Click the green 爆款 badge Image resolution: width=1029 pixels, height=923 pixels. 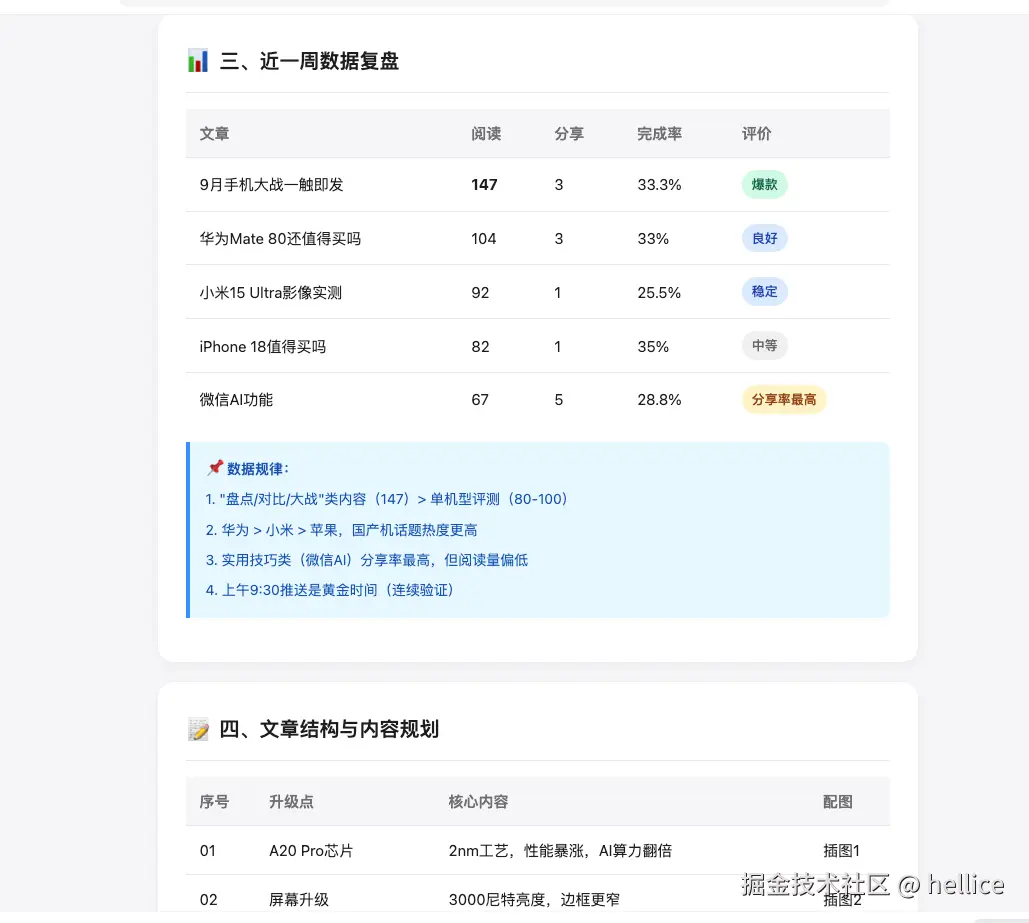[x=765, y=184]
